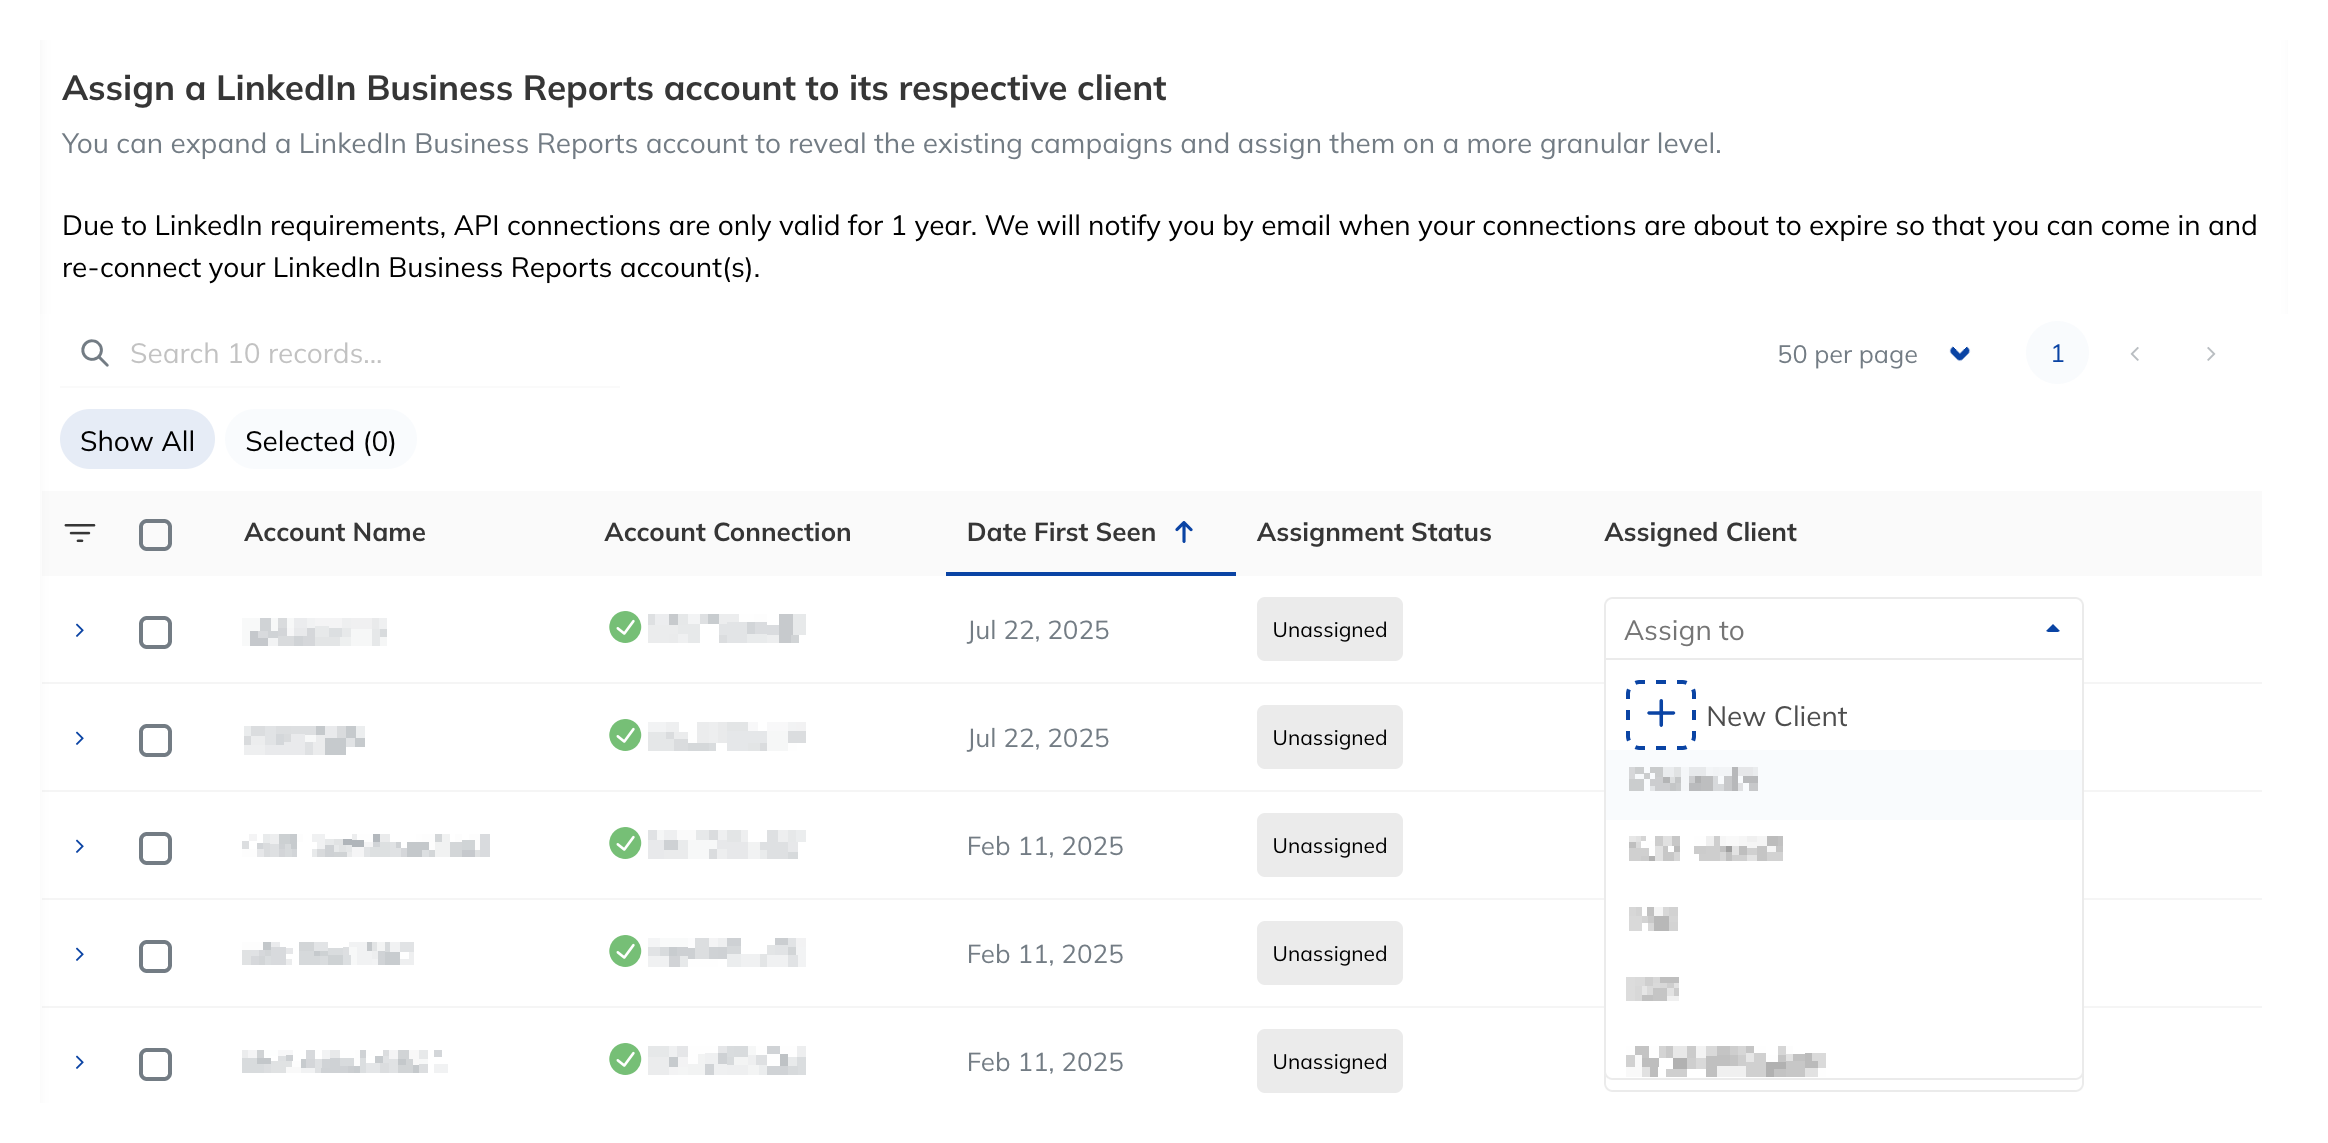This screenshot has width=2328, height=1143.
Task: Expand the fourth account row chevron
Action: tap(80, 954)
